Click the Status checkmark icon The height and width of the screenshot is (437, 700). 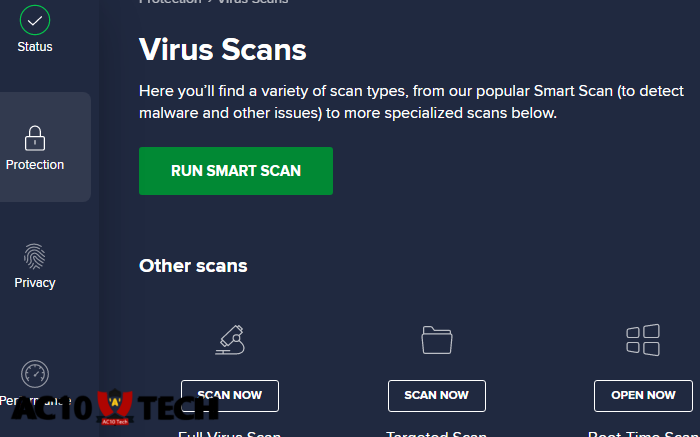(35, 19)
